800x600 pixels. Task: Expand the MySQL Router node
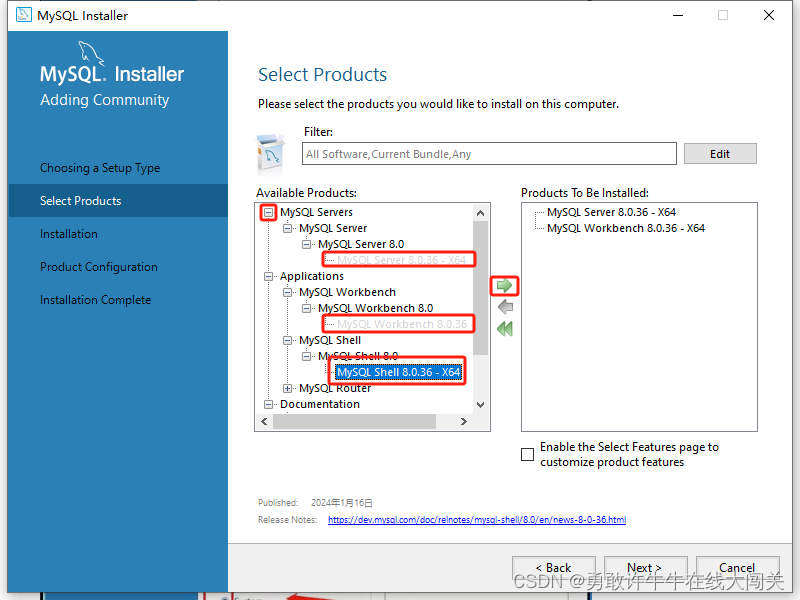click(287, 388)
